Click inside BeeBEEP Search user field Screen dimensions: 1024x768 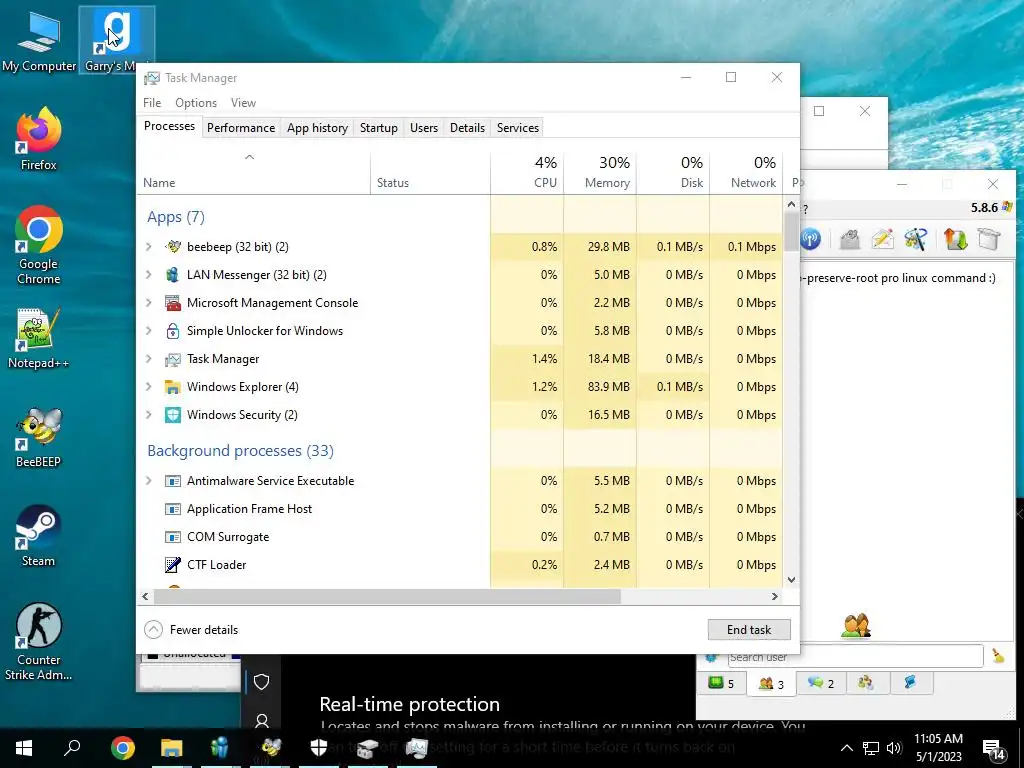tap(855, 656)
